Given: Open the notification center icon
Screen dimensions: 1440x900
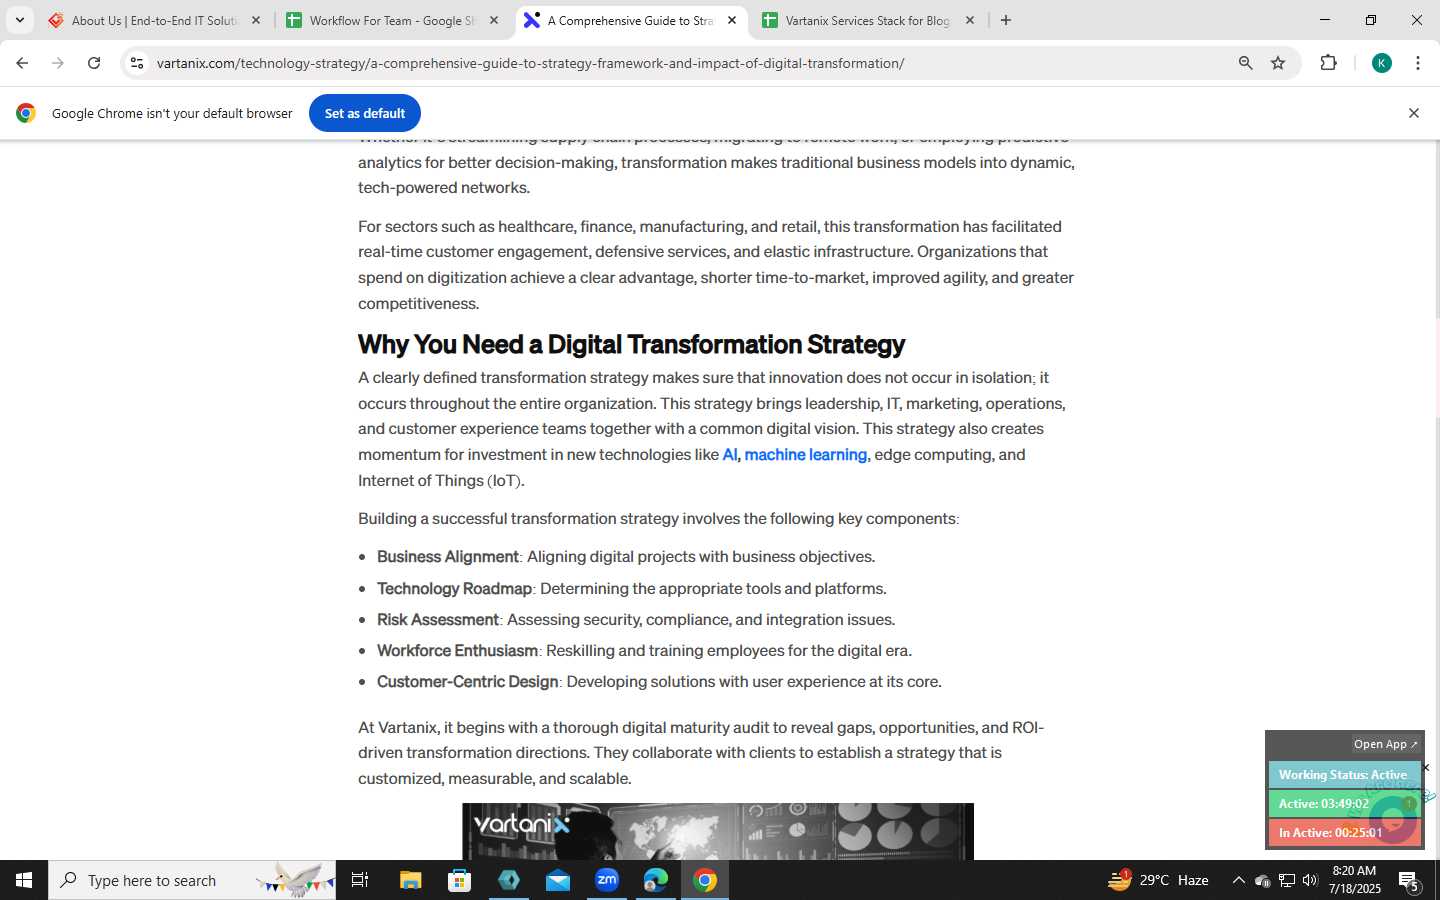Looking at the screenshot, I should 1410,881.
